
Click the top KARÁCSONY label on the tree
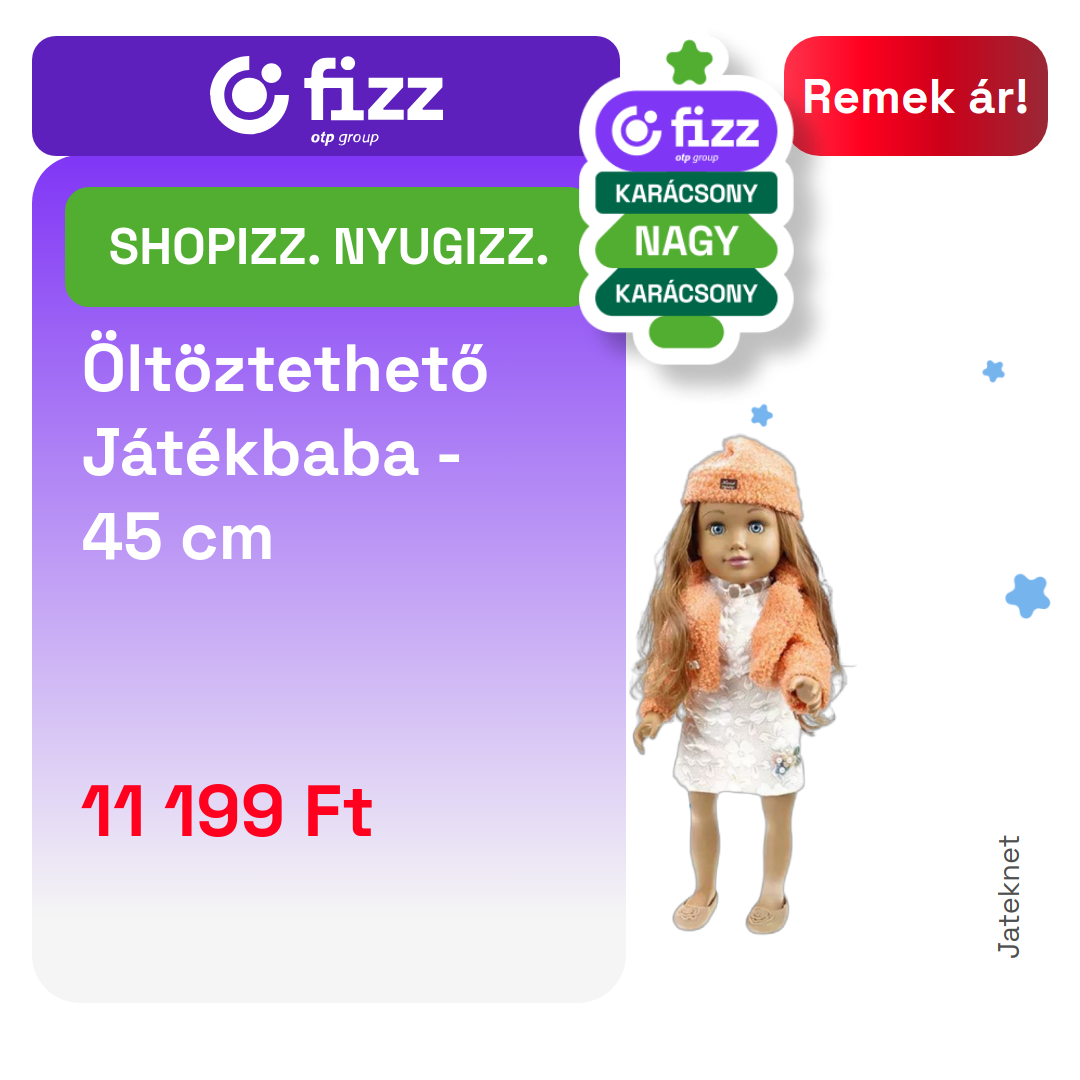(x=686, y=193)
